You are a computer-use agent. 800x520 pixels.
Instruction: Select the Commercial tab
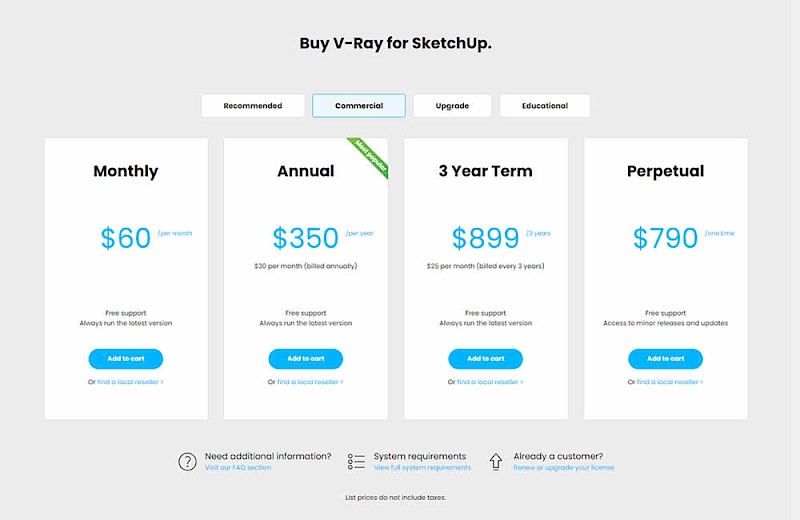tap(359, 106)
